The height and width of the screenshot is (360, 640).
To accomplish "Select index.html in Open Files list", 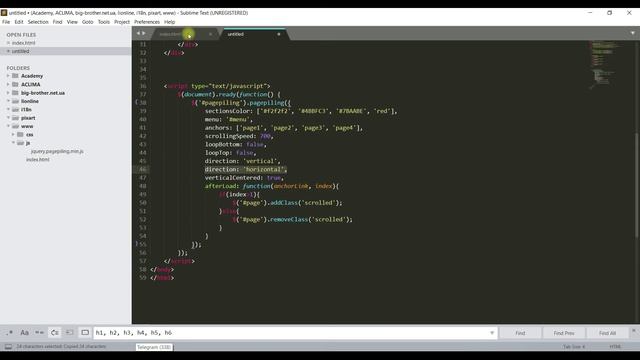I will 24,43.
